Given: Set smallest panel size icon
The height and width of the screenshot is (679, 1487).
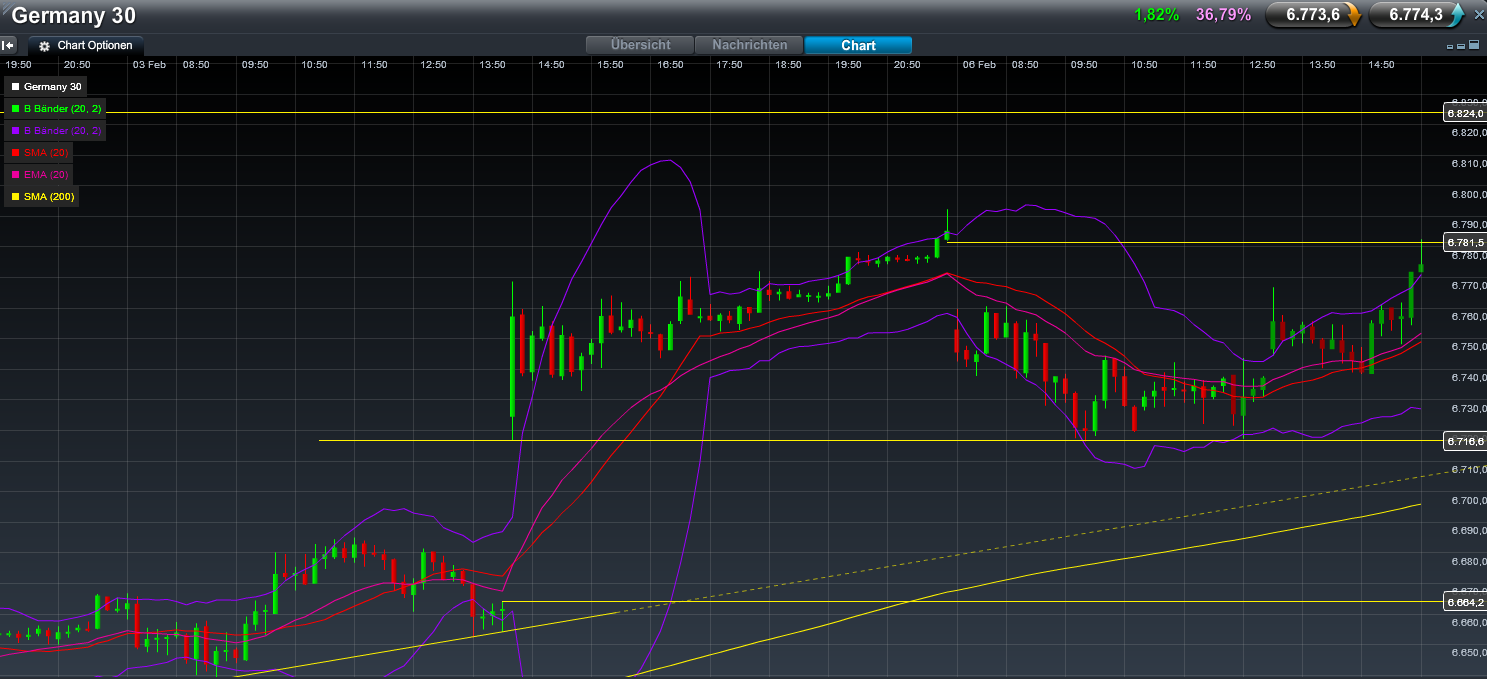Looking at the screenshot, I should point(1451,46).
